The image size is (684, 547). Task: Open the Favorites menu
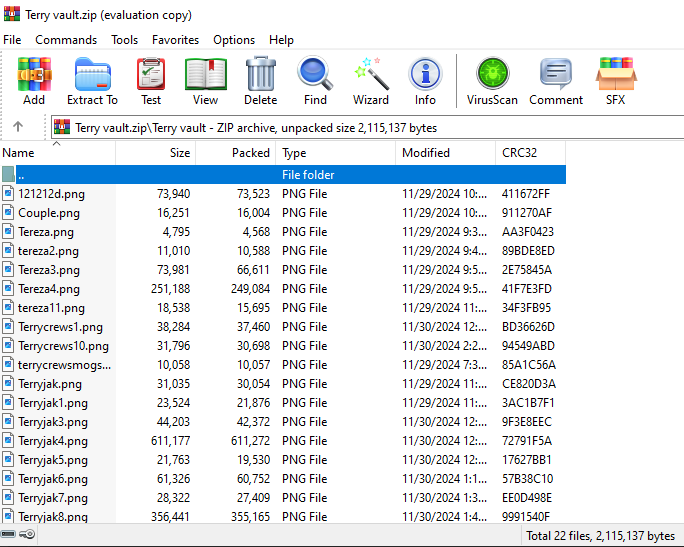coord(175,40)
